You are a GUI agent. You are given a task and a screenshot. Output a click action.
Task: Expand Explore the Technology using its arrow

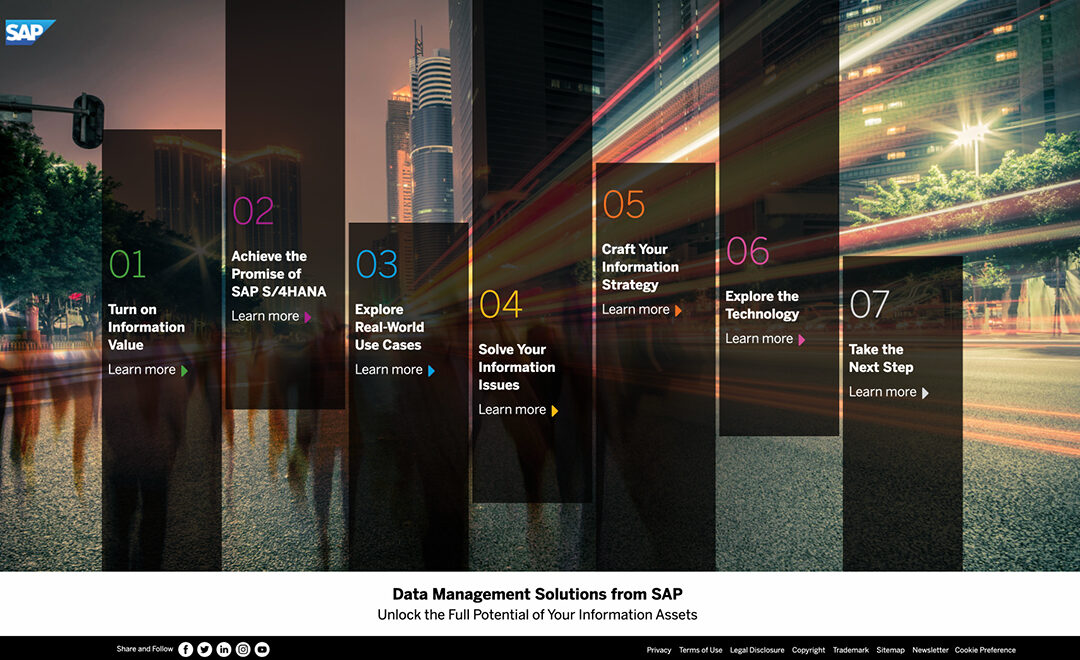pyautogui.click(x=800, y=339)
